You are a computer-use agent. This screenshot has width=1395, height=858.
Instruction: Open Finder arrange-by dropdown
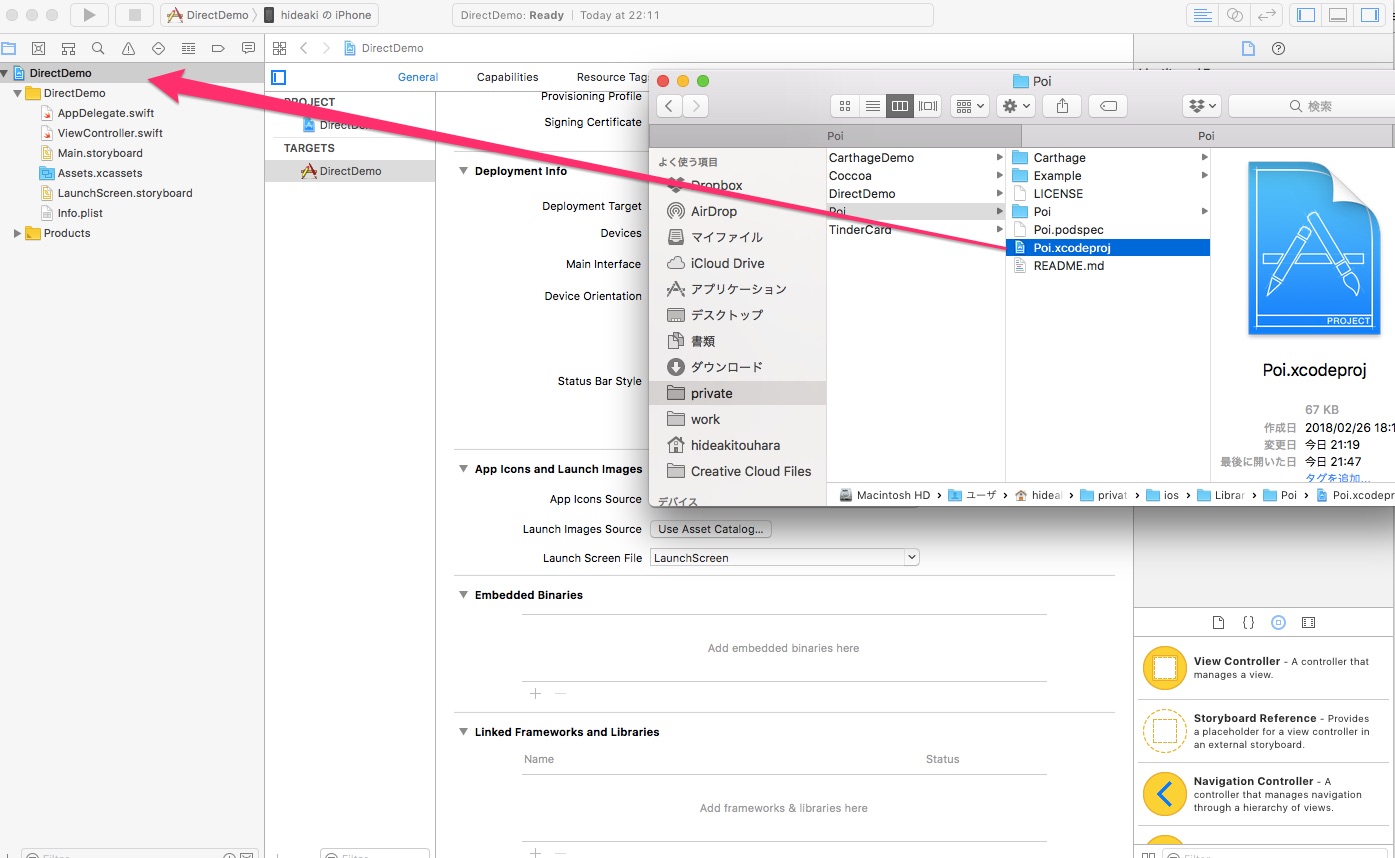[x=969, y=106]
